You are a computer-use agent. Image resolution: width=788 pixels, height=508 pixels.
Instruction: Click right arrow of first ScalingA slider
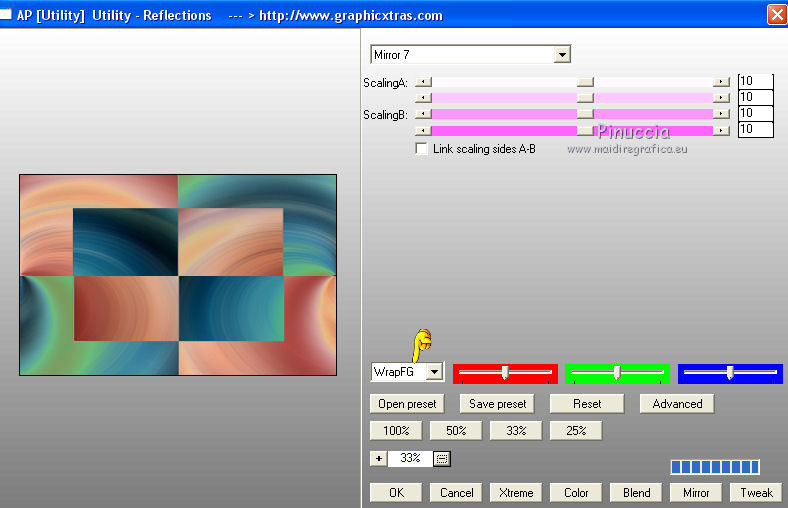click(x=721, y=82)
